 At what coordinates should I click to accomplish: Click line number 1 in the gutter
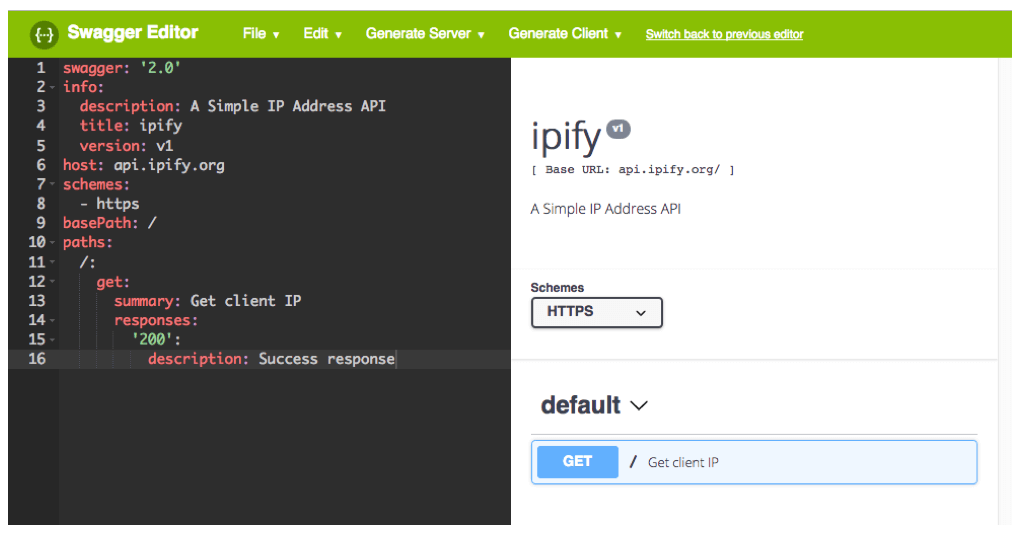coord(41,68)
